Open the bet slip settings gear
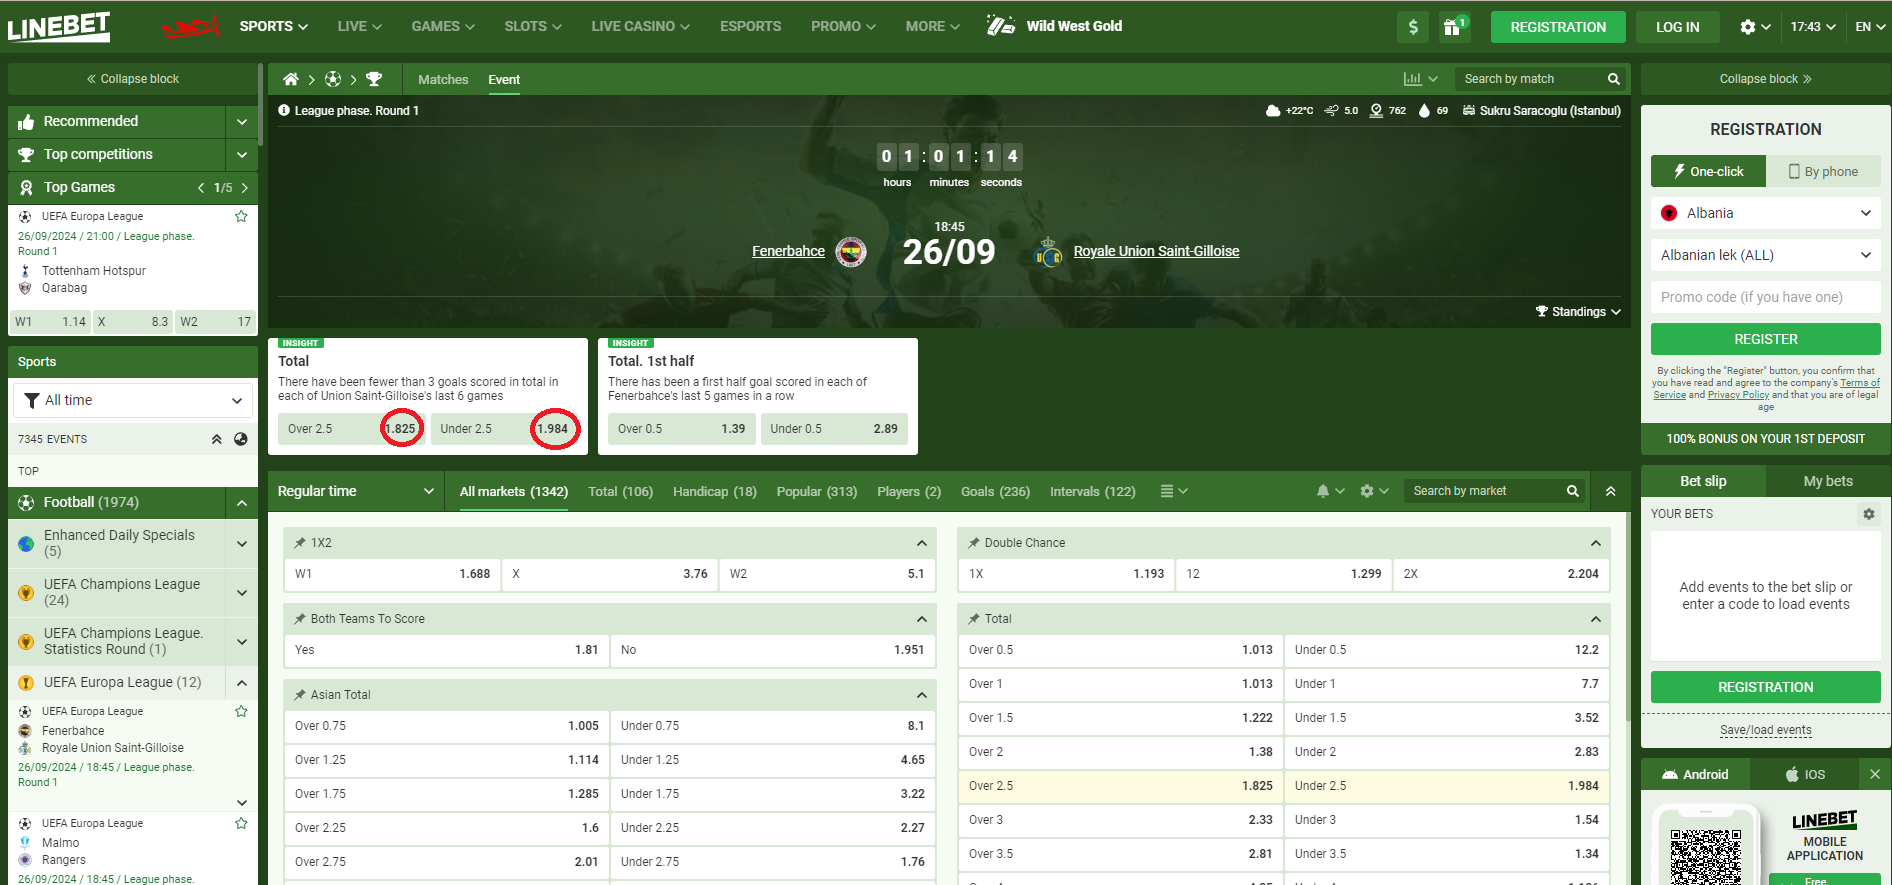 (1868, 514)
